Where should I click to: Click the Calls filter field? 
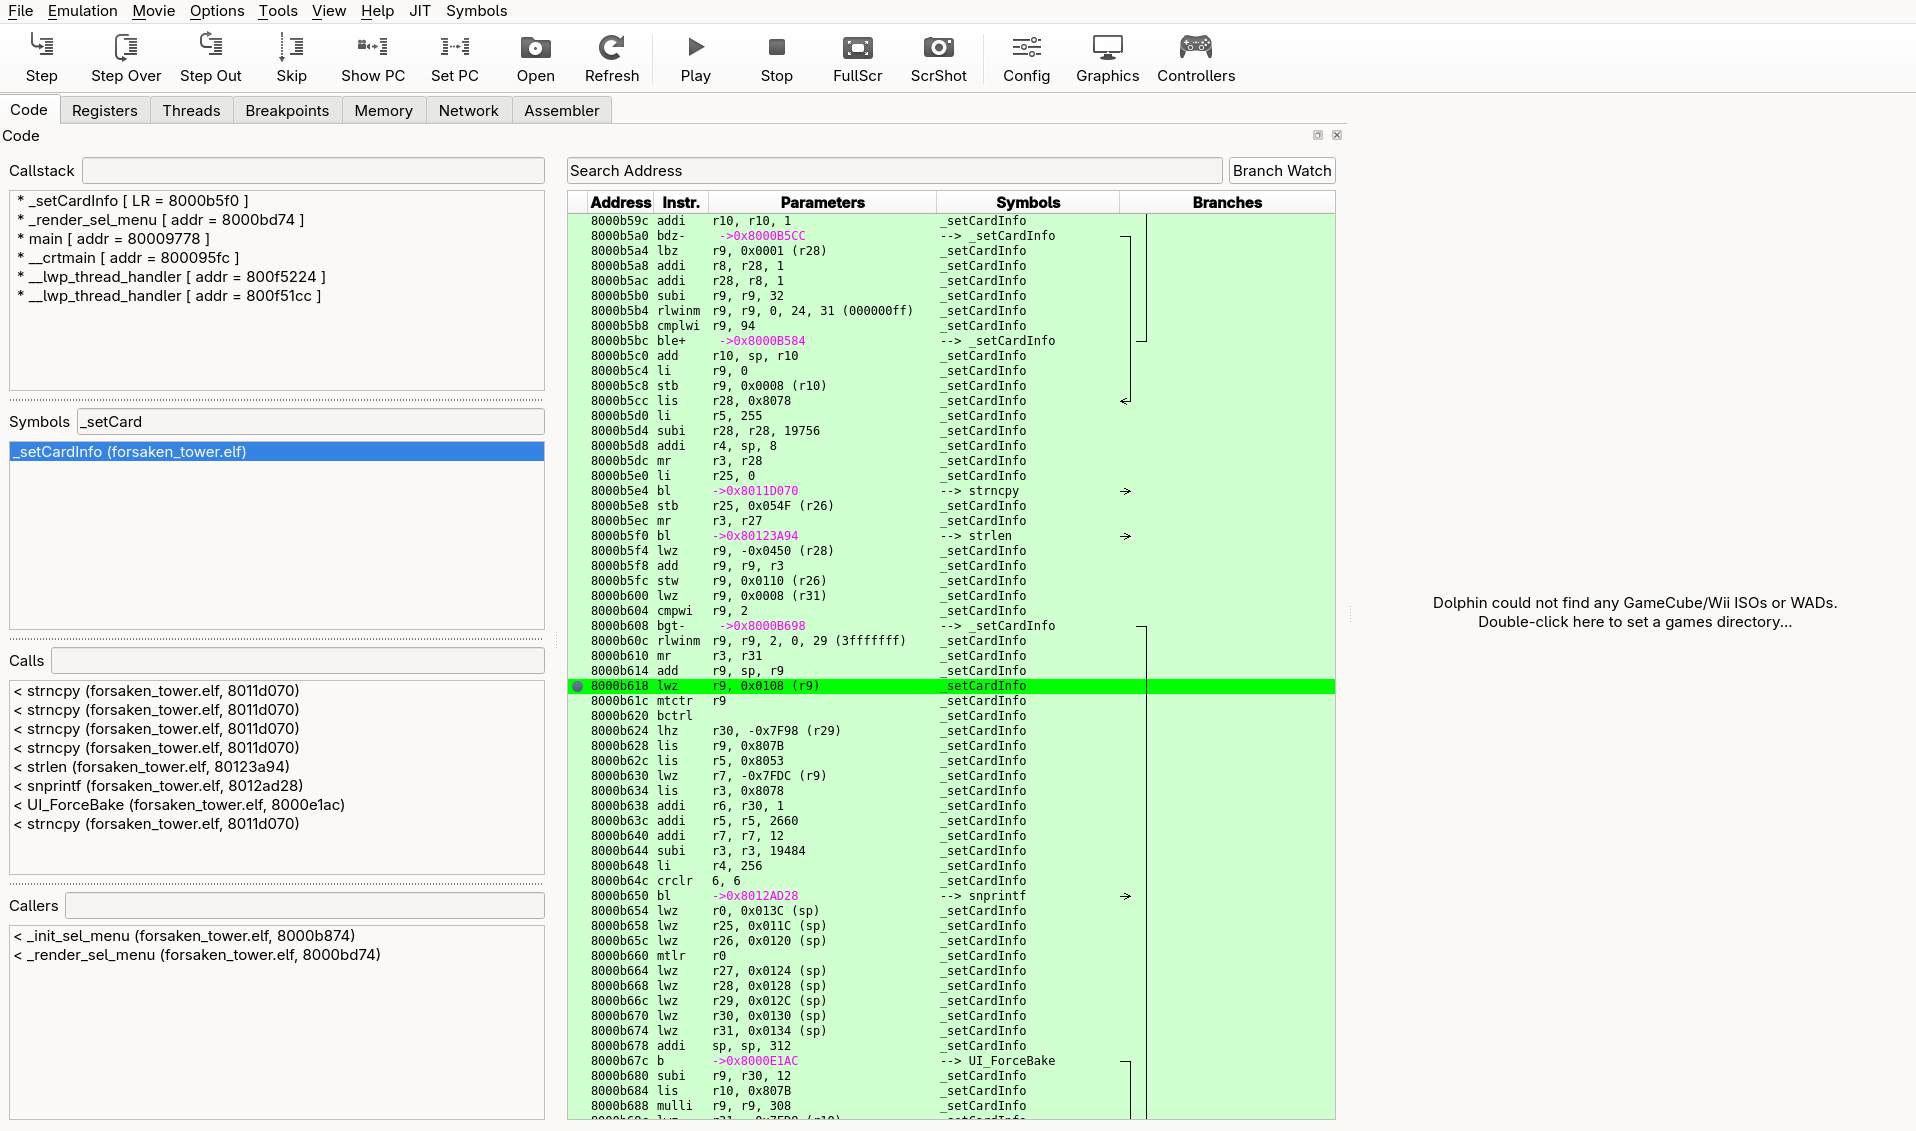pos(298,661)
